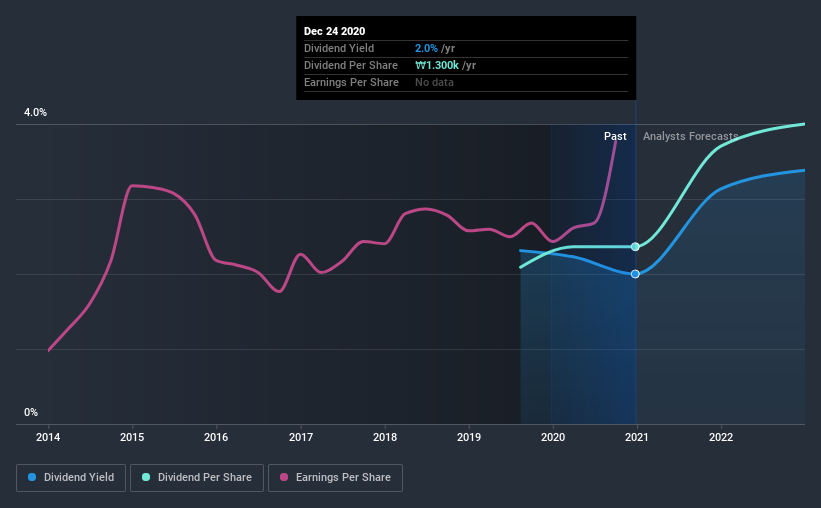This screenshot has width=821, height=508.
Task: Click the 2014 x-axis label
Action: (x=48, y=437)
